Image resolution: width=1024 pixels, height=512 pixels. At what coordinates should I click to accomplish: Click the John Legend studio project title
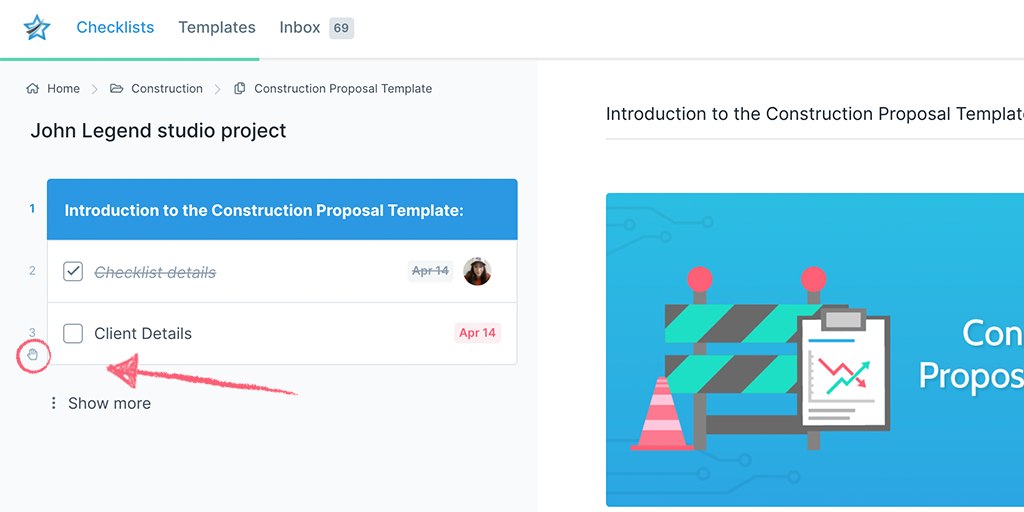(158, 131)
